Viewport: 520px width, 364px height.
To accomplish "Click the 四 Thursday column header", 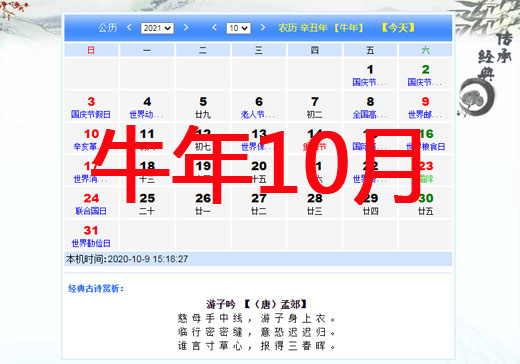I will [315, 50].
